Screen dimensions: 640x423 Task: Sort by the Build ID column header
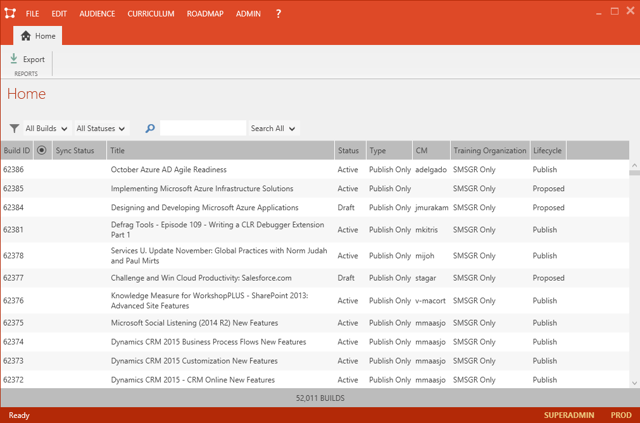[x=17, y=150]
